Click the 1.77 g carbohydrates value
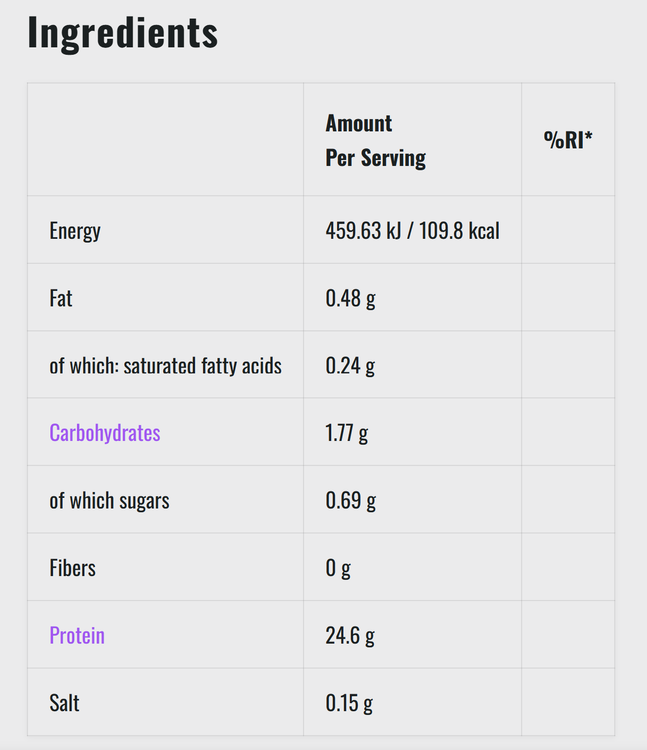 point(348,433)
